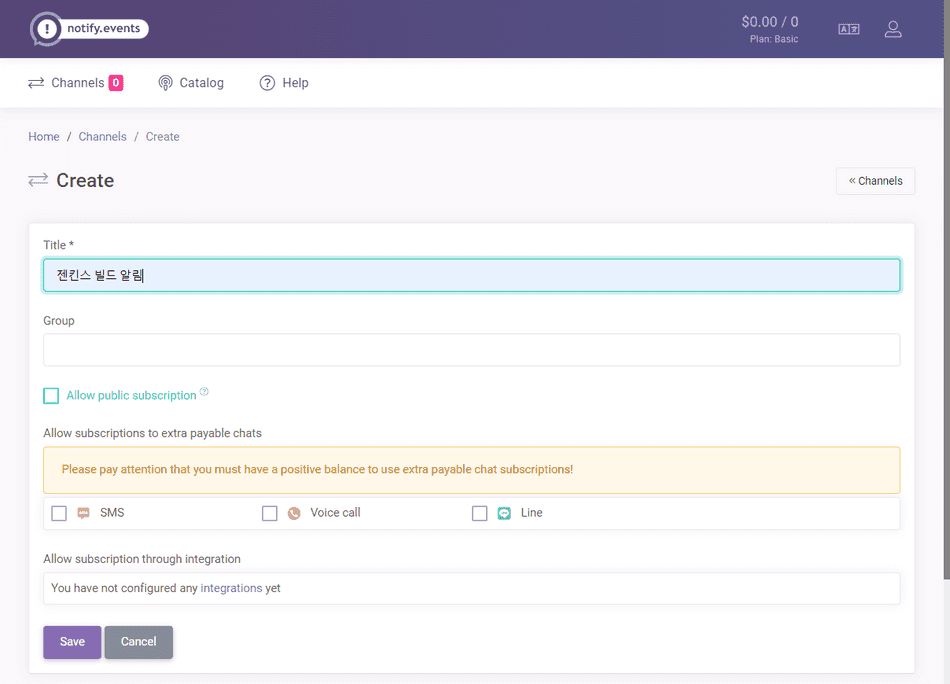The width and height of the screenshot is (950, 684).
Task: Click the balance $0.00 / 0 display
Action: point(770,22)
